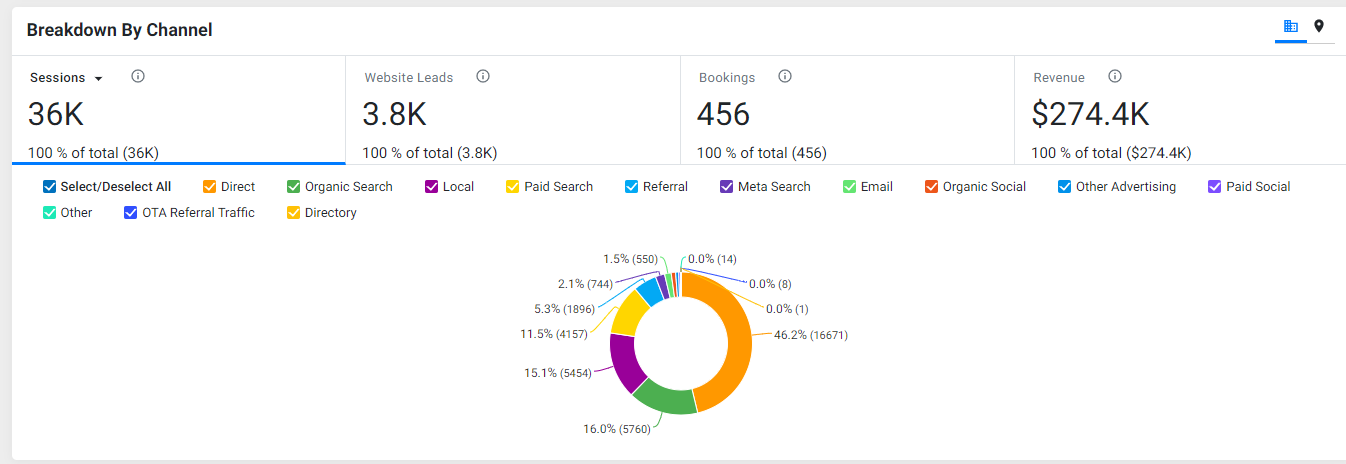1346x464 pixels.
Task: Expand the Sessions metric dropdown arrow
Action: point(98,78)
